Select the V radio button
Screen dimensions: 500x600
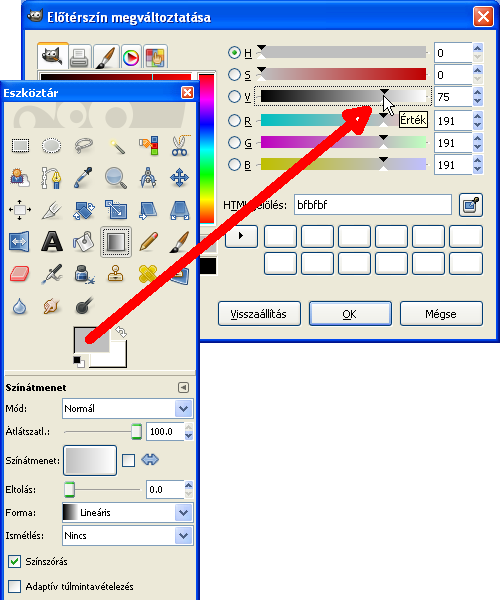coord(234,96)
